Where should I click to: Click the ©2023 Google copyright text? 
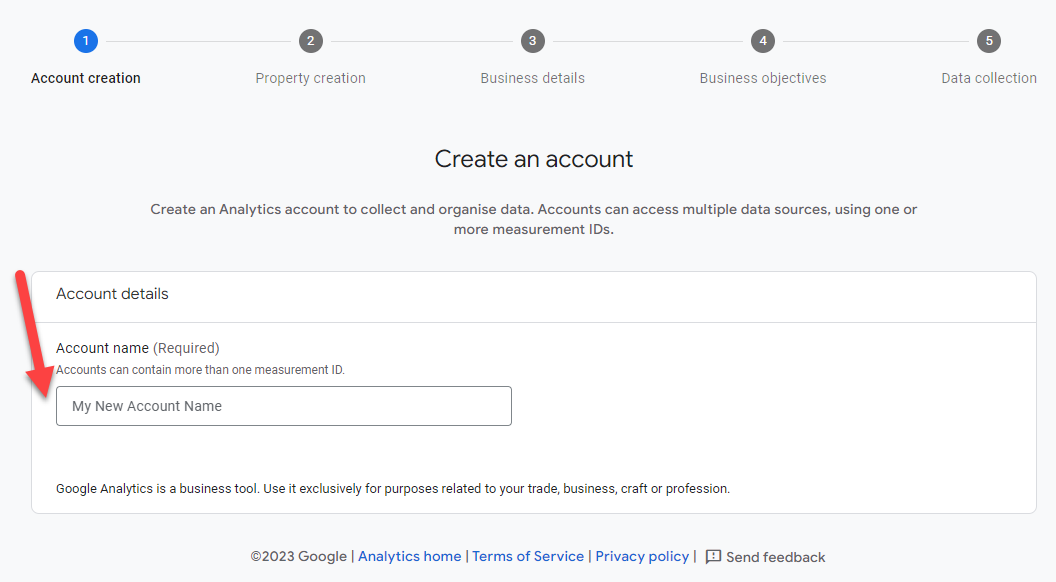pyautogui.click(x=298, y=556)
